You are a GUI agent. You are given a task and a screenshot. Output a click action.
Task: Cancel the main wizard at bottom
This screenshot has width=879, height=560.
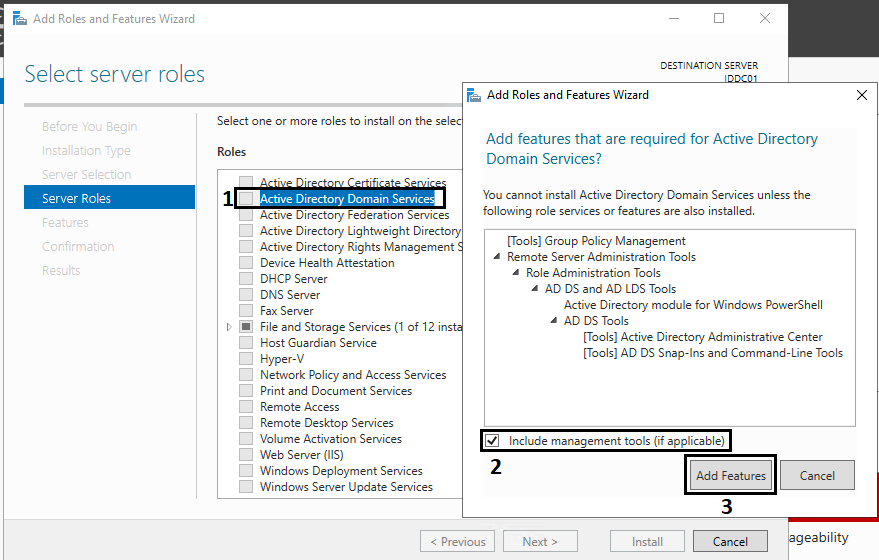click(730, 542)
